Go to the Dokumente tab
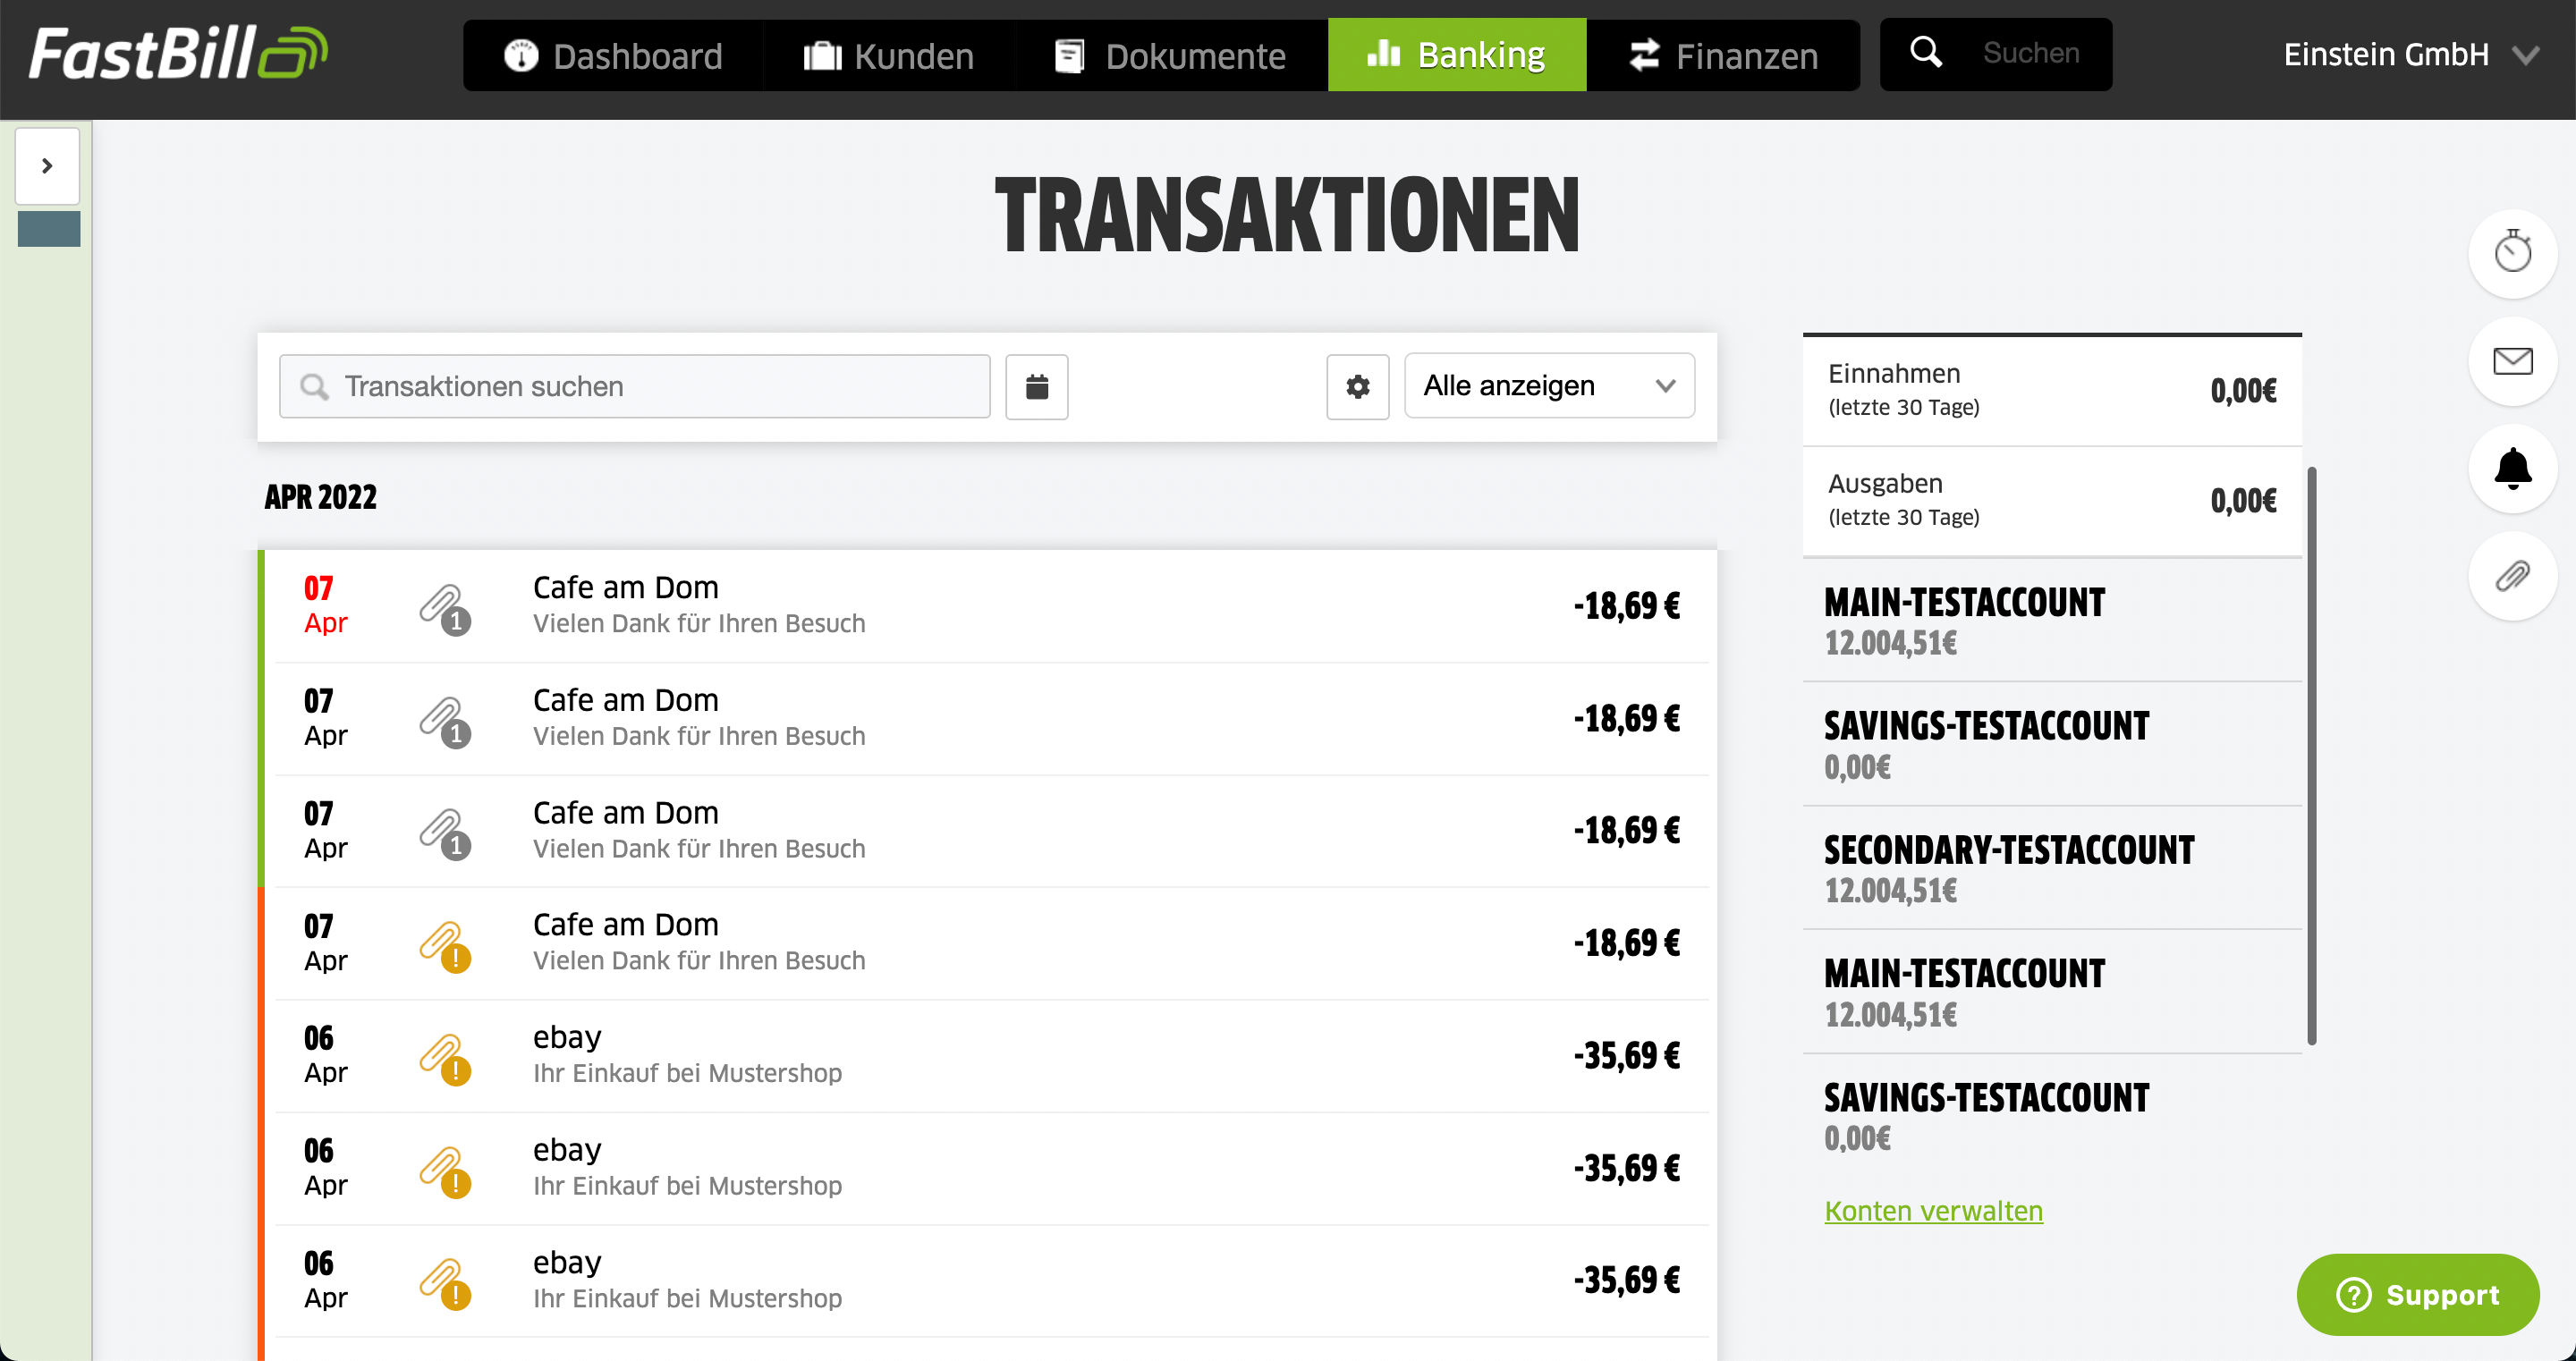The image size is (2576, 1361). (1171, 56)
